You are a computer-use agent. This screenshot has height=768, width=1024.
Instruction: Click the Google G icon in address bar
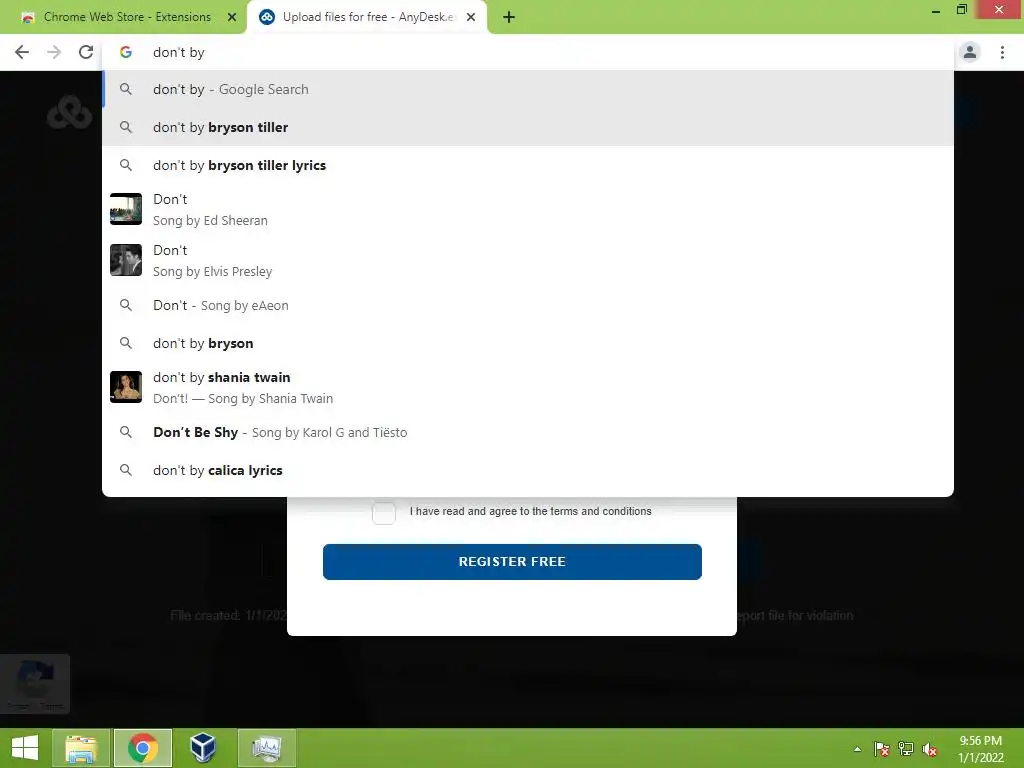pyautogui.click(x=126, y=52)
